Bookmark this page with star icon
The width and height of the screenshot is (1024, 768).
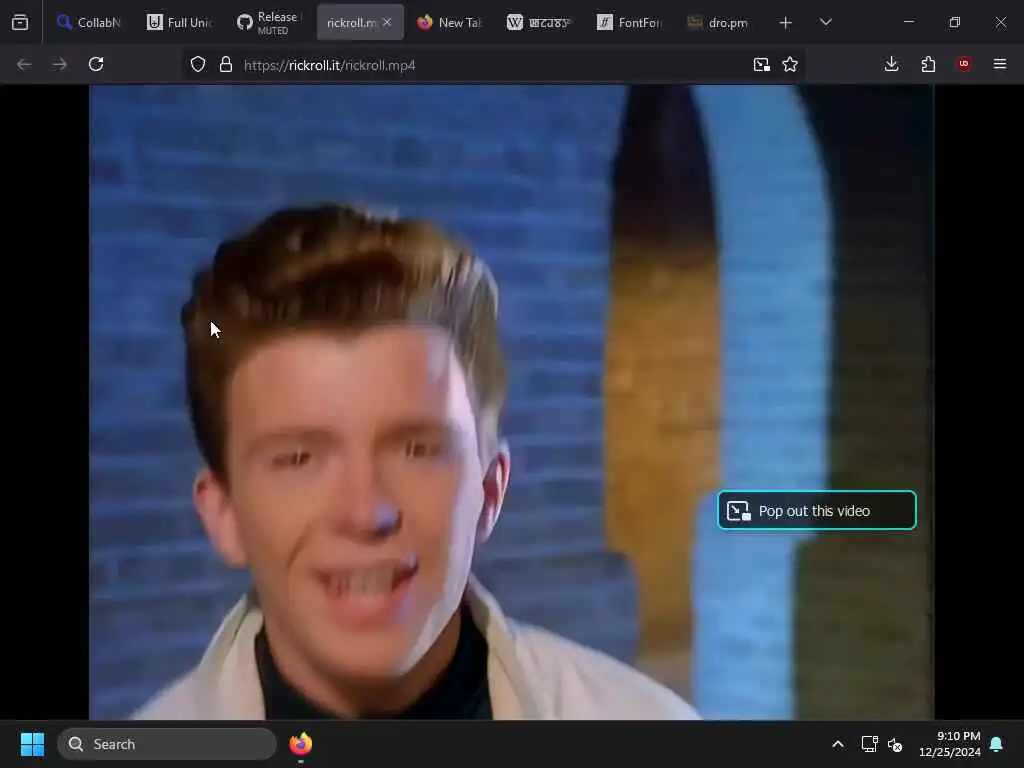click(790, 65)
